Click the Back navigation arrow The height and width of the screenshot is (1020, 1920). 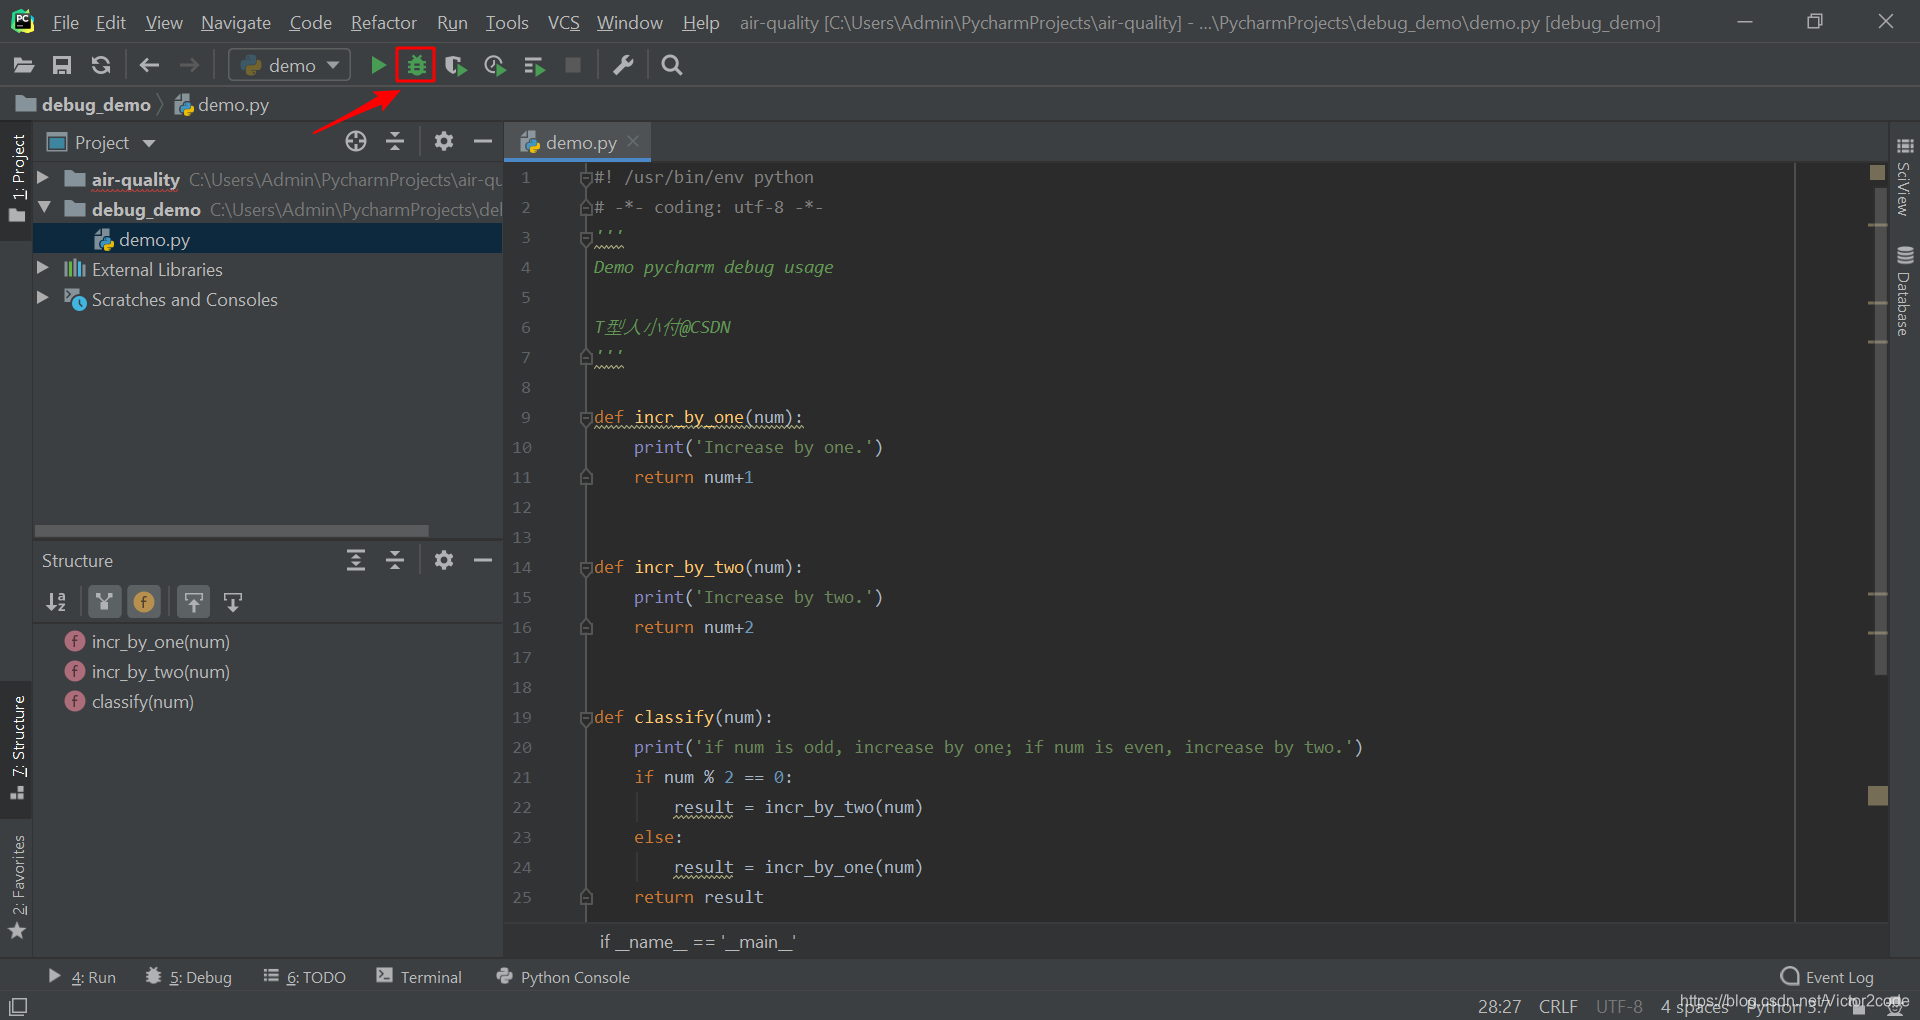tap(150, 66)
